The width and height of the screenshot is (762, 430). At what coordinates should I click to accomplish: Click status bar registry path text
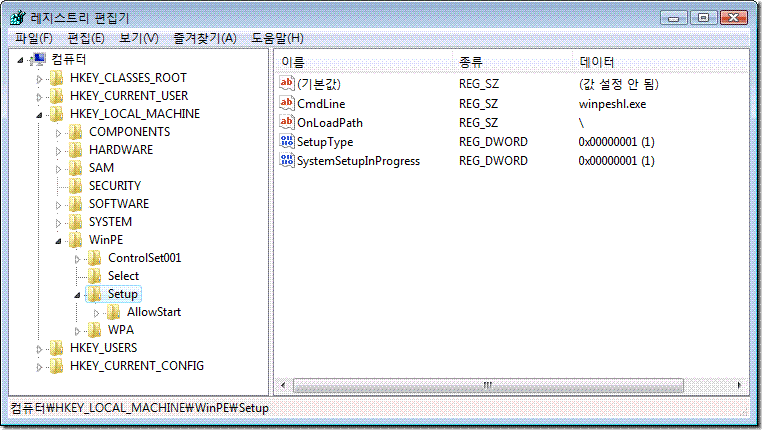click(139, 408)
